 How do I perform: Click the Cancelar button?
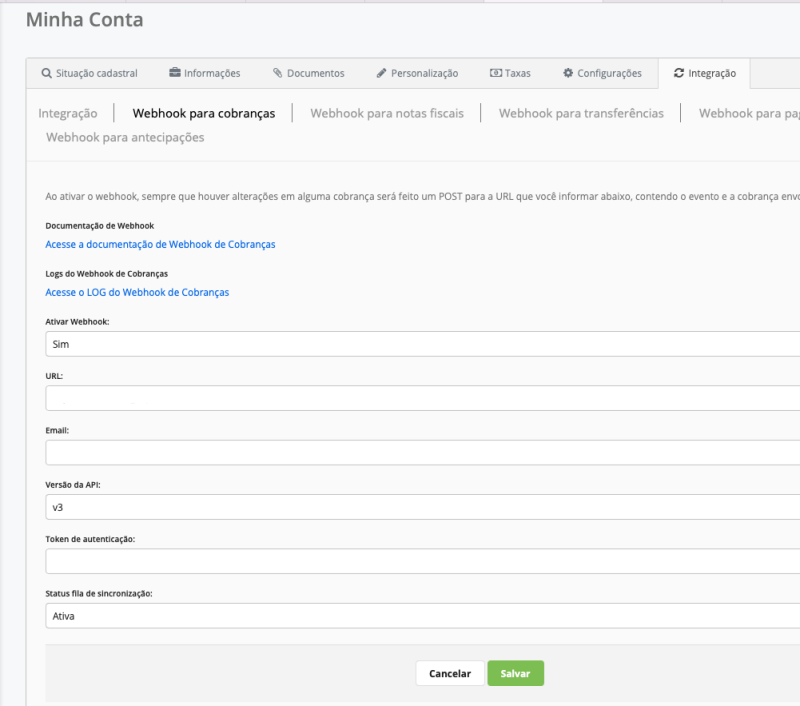[x=449, y=673]
